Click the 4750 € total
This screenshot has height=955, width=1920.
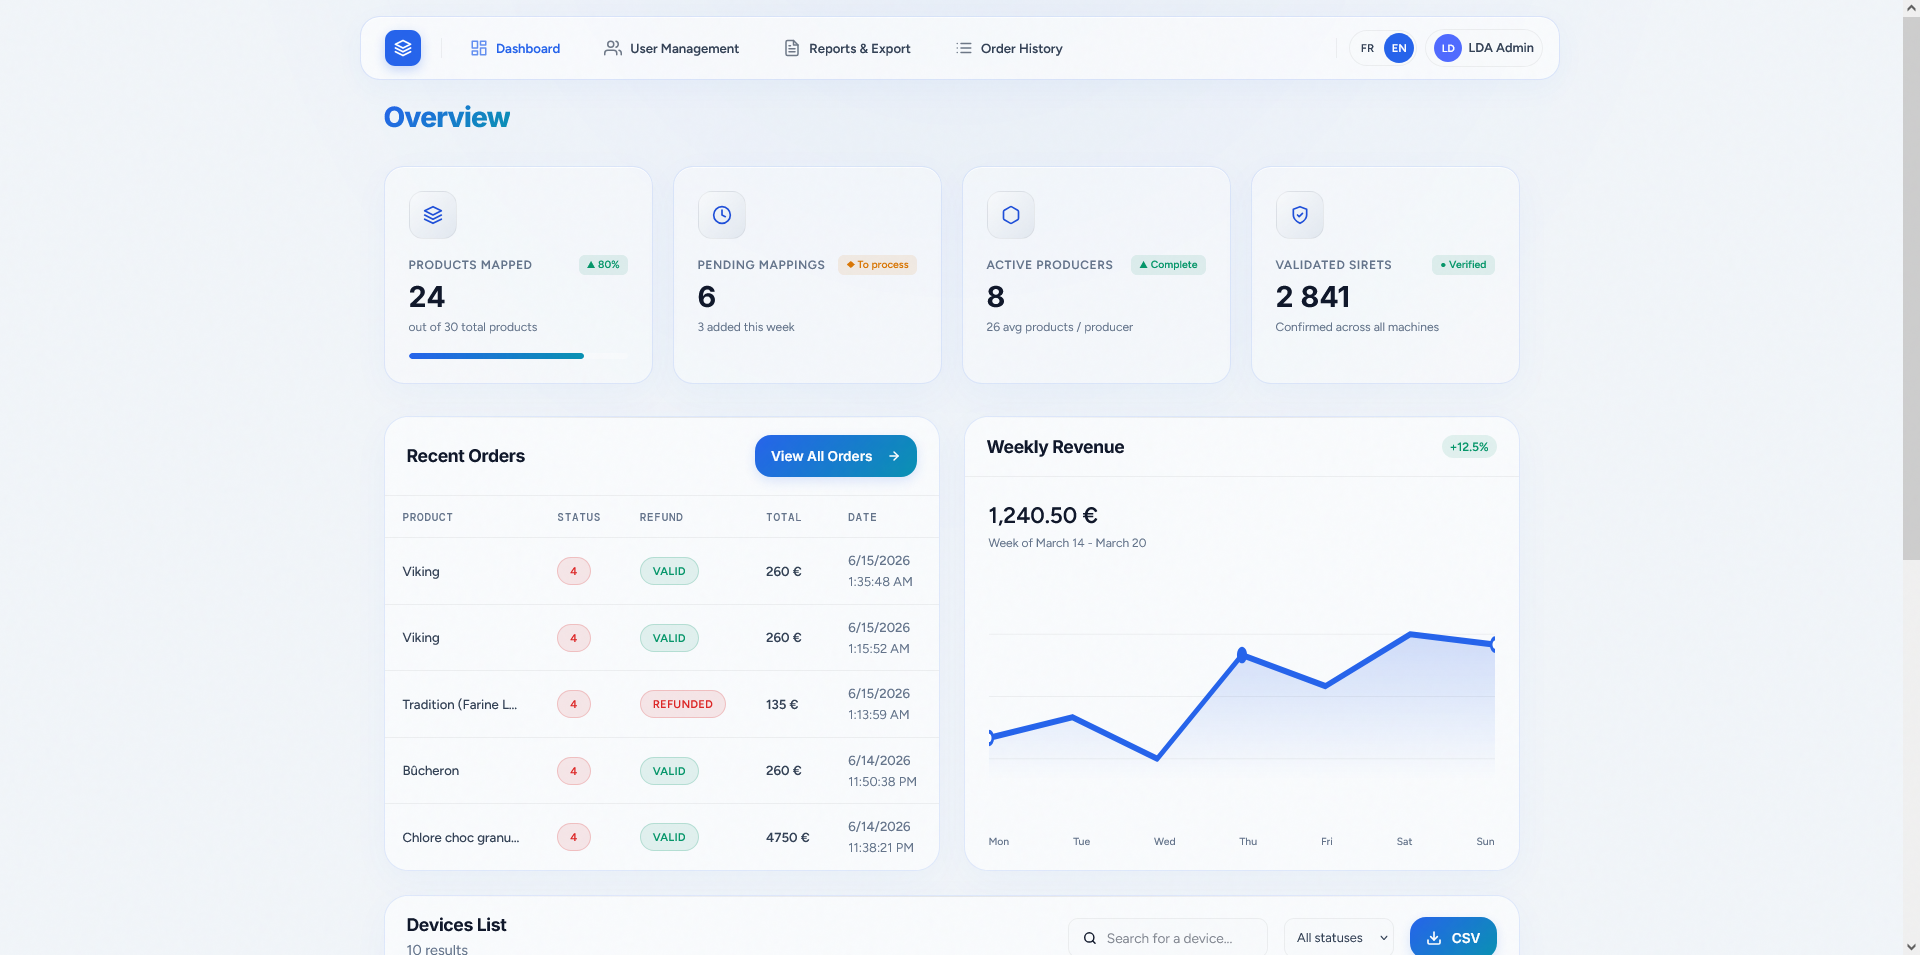click(788, 837)
